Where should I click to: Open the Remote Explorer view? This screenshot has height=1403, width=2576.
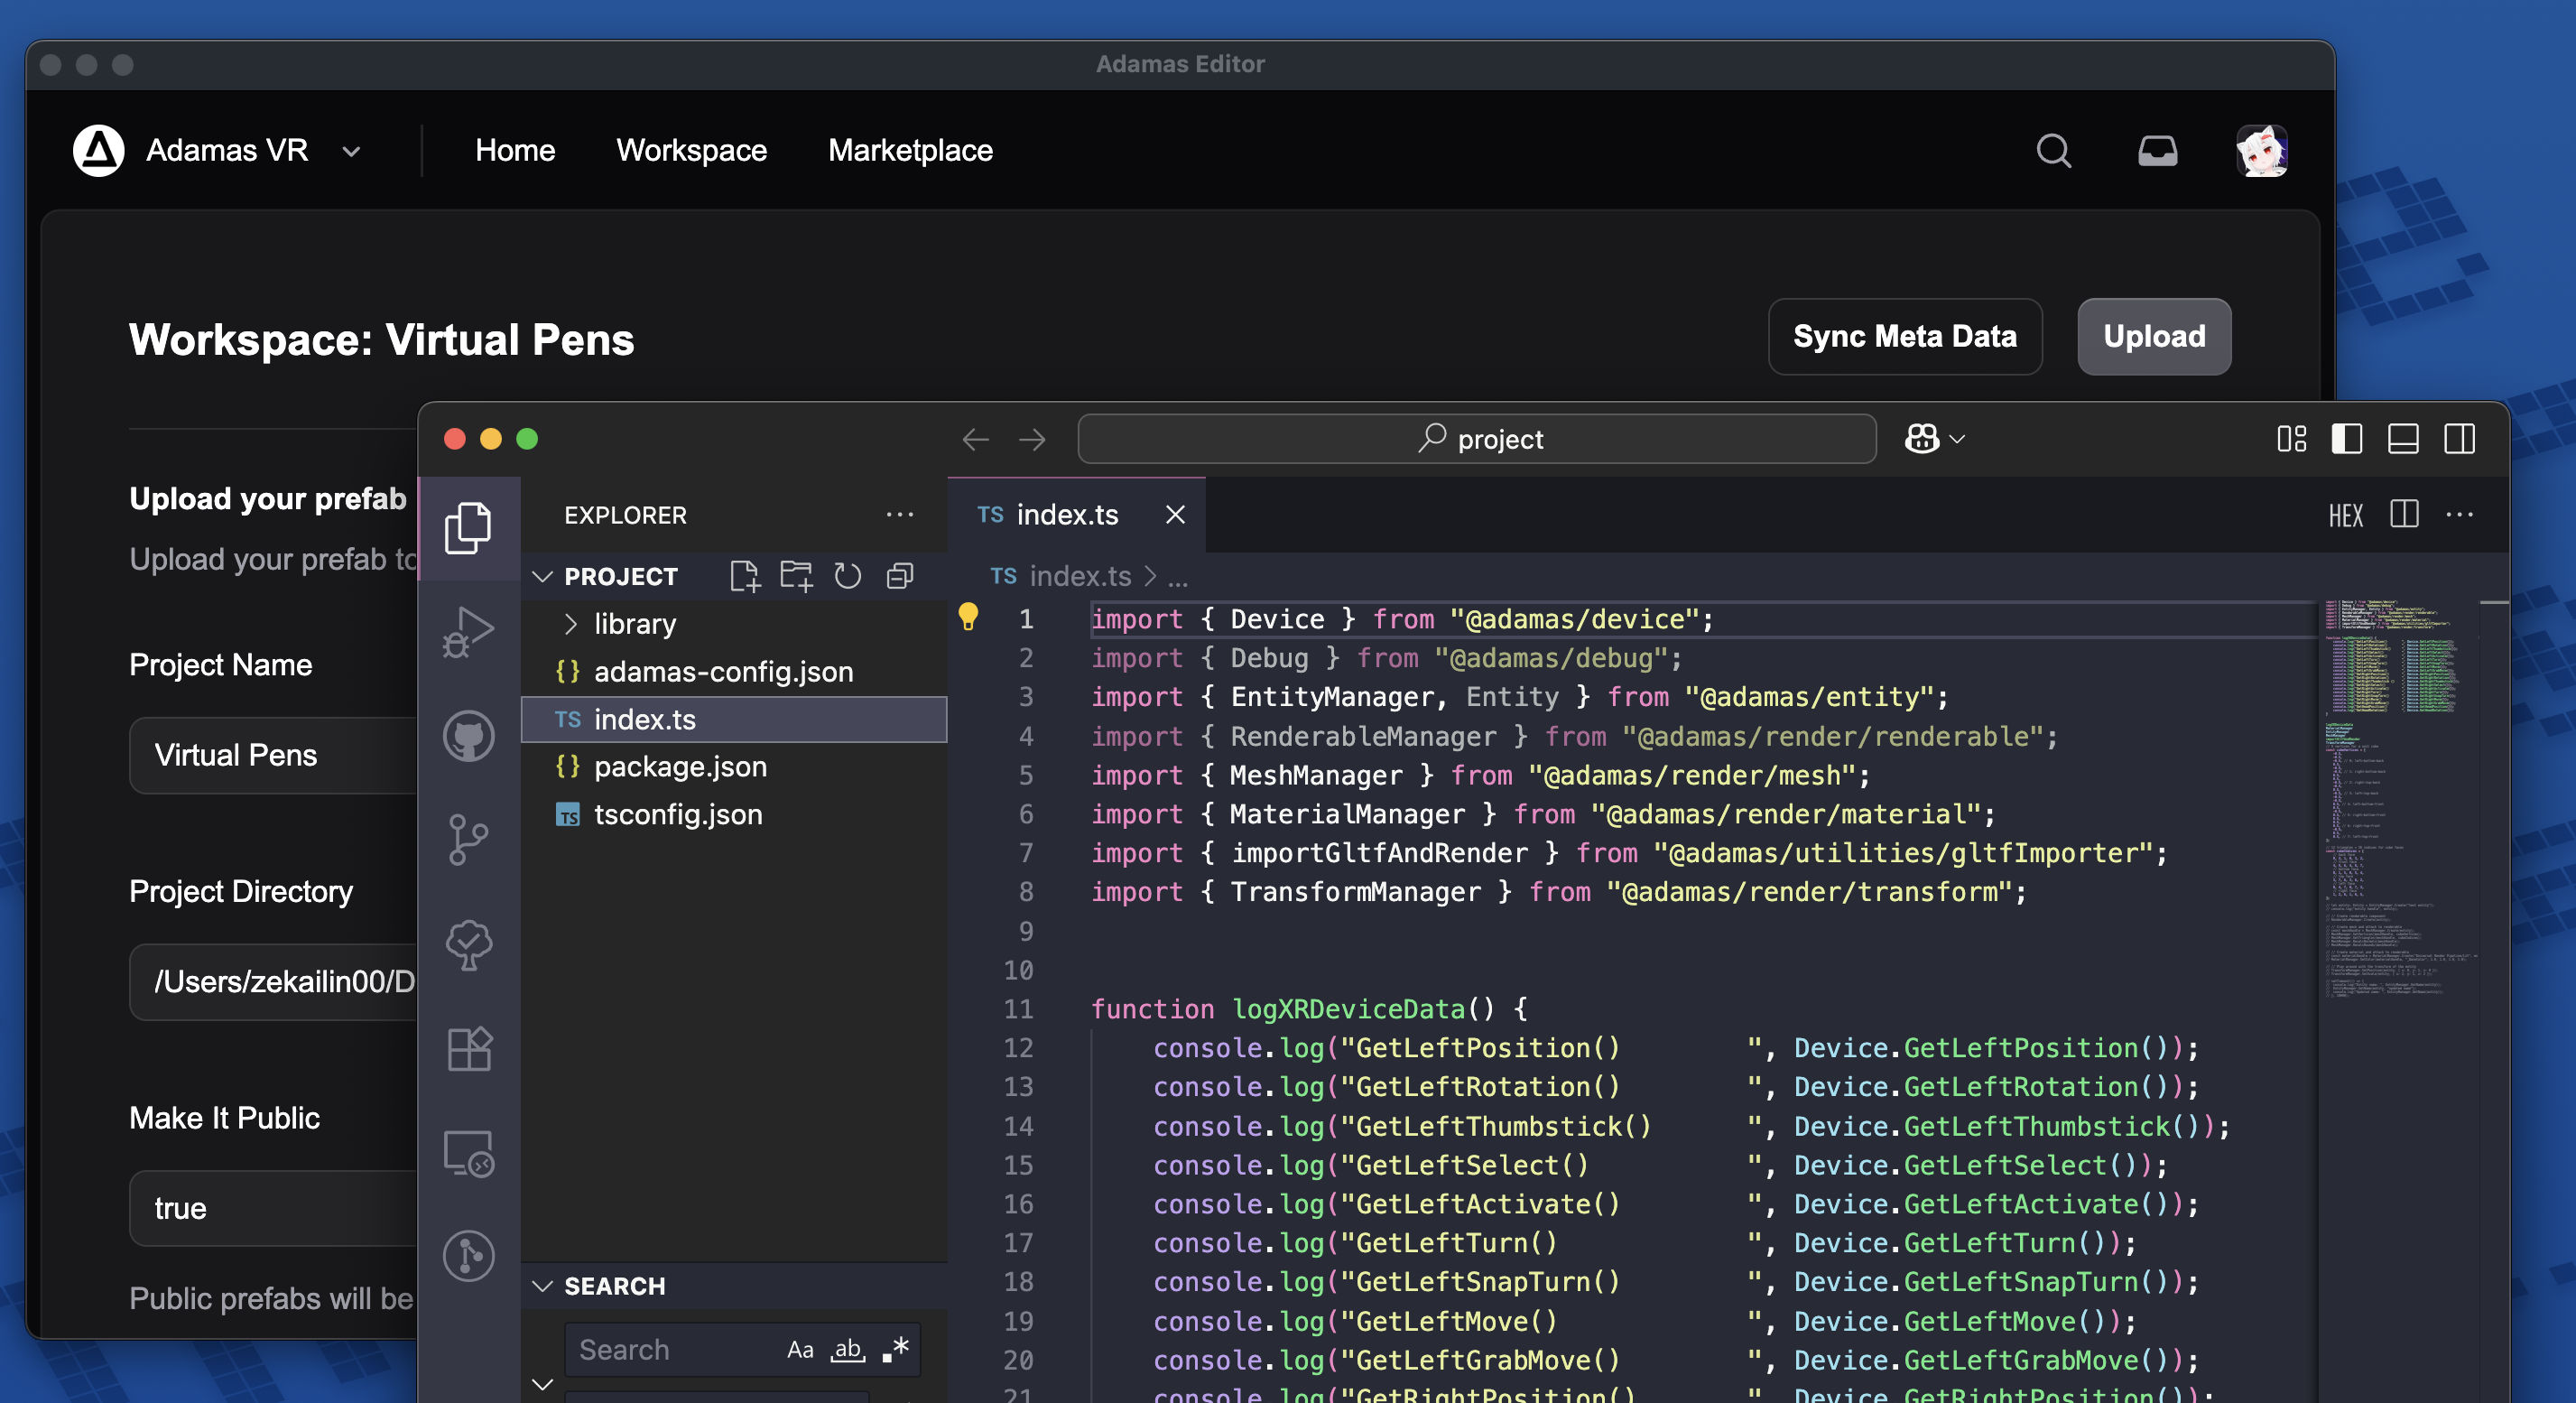468,1154
